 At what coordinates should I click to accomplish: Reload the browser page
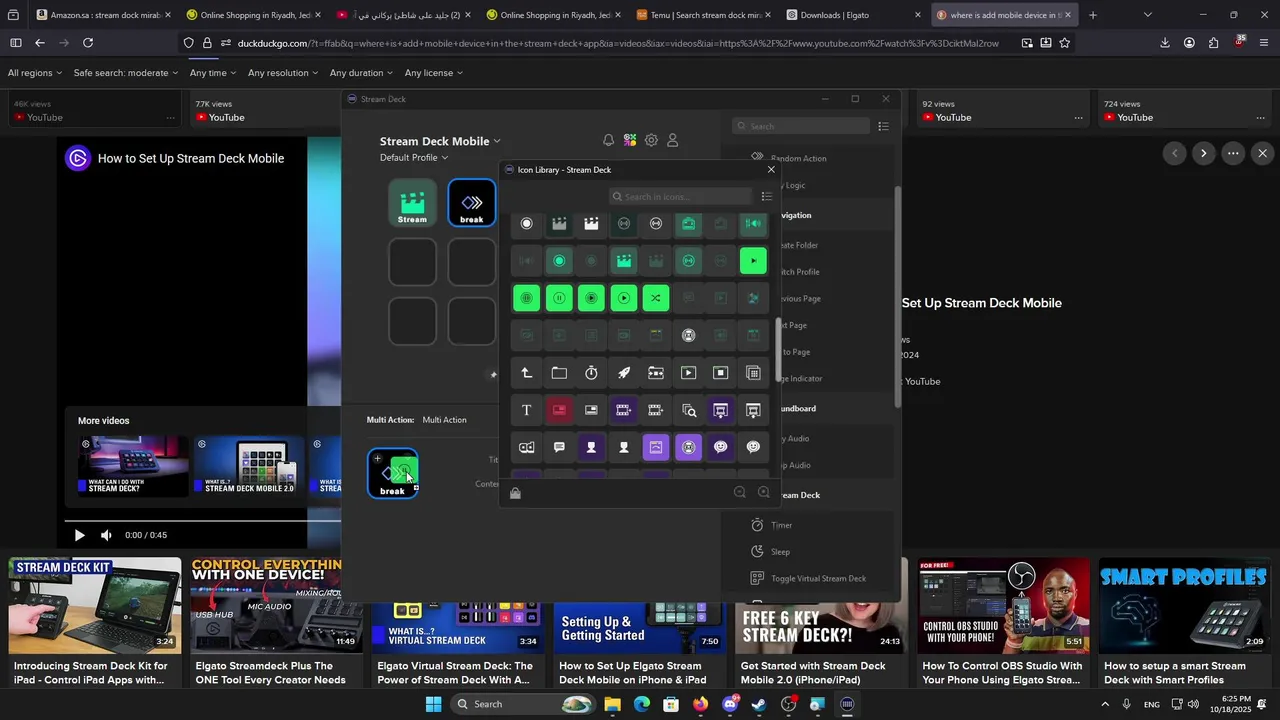(88, 43)
